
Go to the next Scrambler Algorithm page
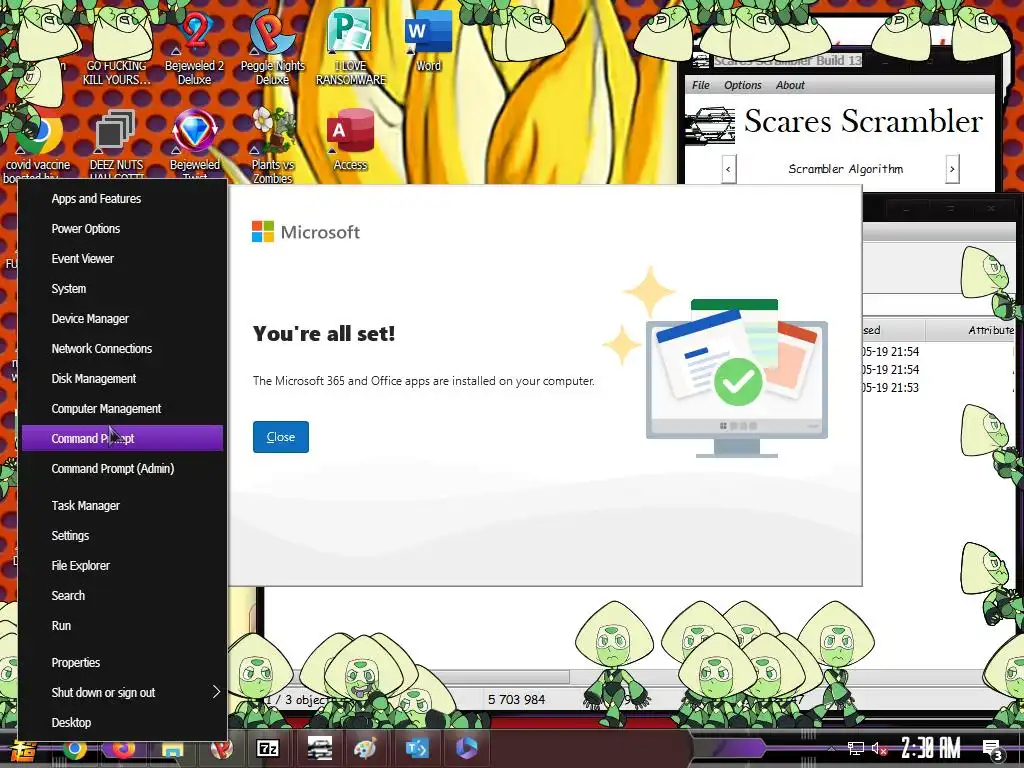click(x=952, y=169)
